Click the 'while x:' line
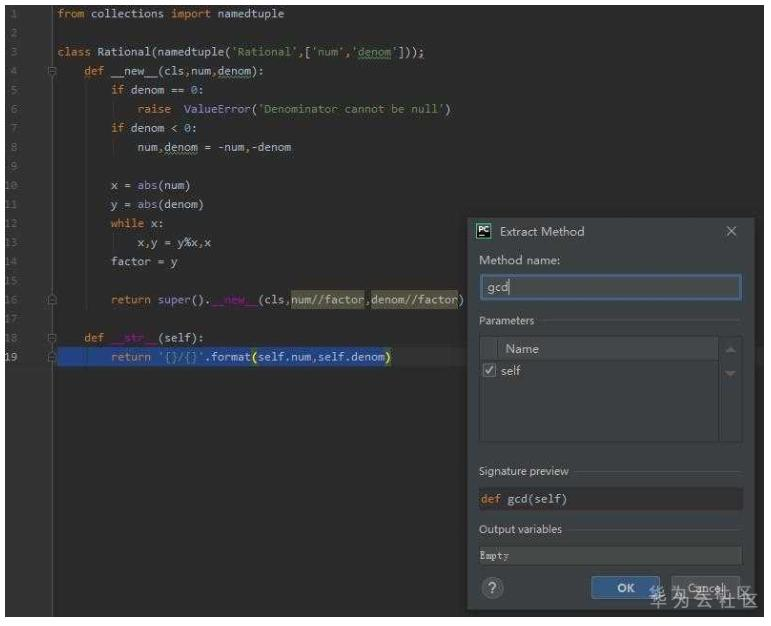The height and width of the screenshot is (626, 771). pos(137,223)
